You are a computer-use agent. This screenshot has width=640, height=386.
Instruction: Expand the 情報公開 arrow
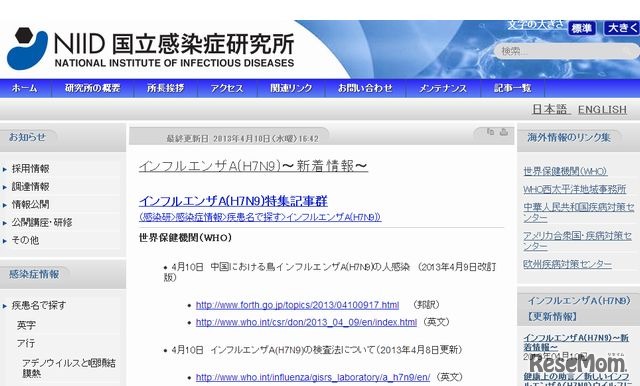point(5,205)
